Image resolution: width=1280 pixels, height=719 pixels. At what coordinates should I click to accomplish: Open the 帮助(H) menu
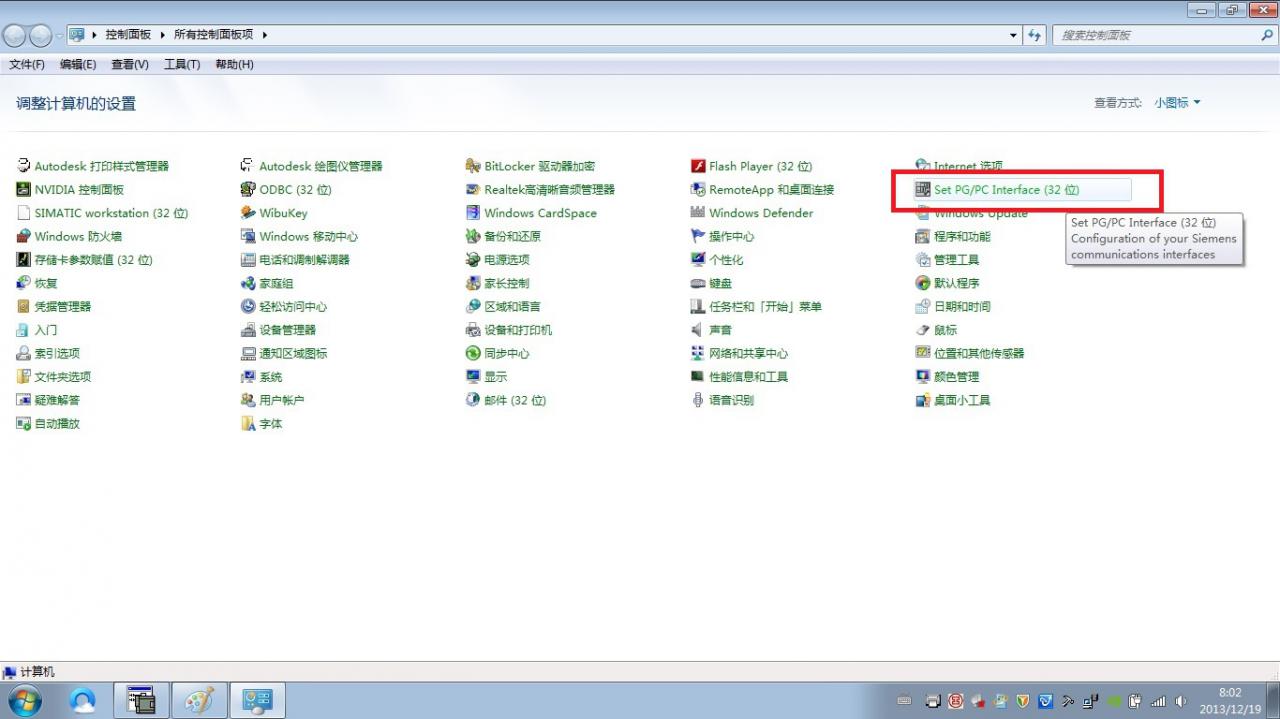click(x=234, y=64)
